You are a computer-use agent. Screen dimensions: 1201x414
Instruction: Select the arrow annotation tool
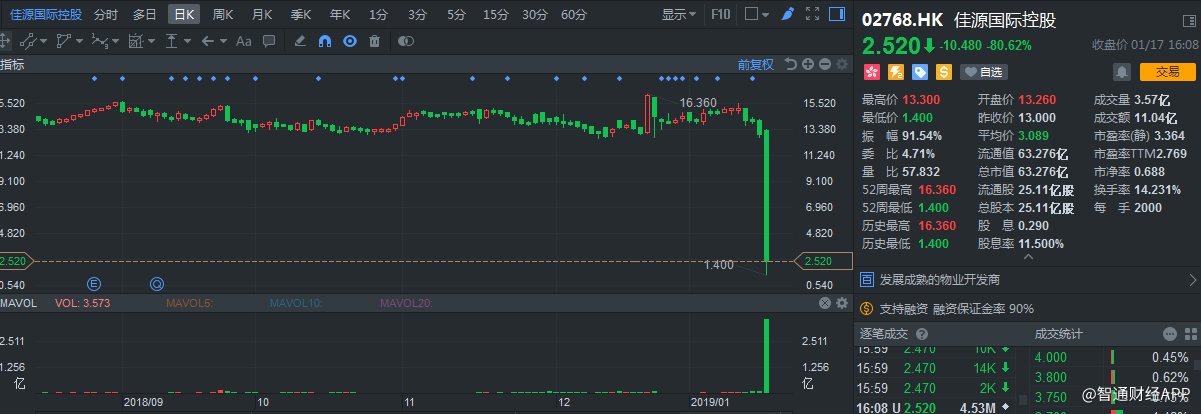coord(208,41)
